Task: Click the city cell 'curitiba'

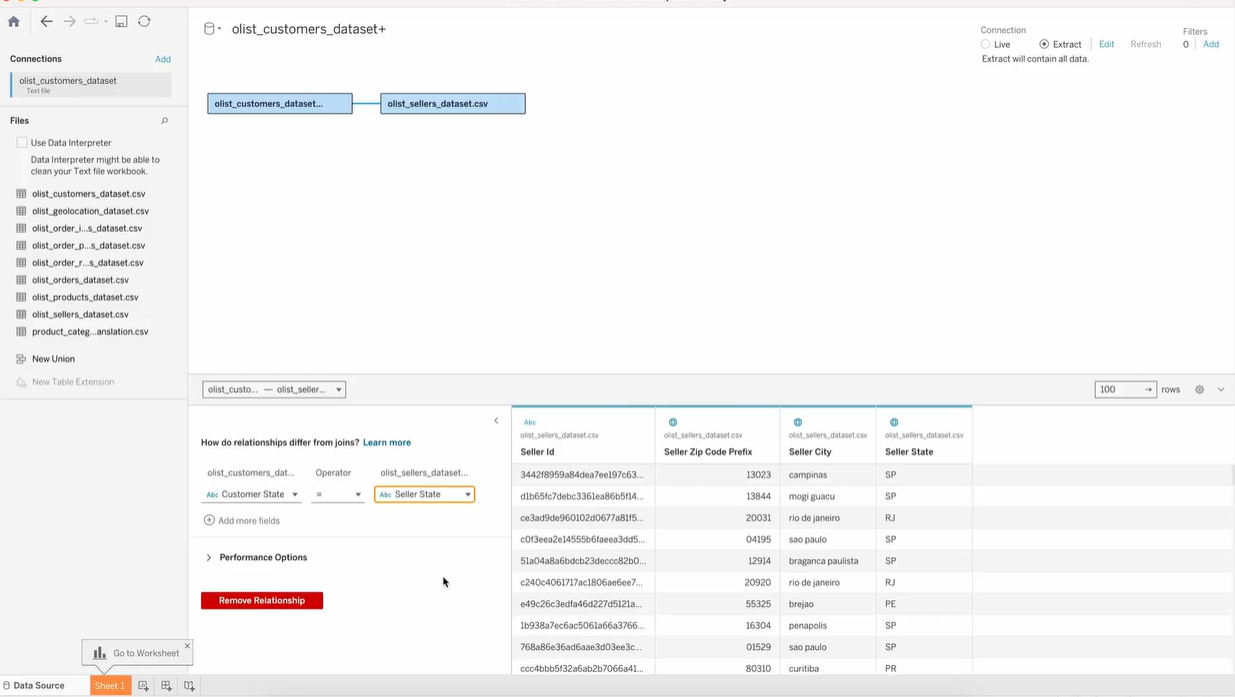Action: pos(828,668)
